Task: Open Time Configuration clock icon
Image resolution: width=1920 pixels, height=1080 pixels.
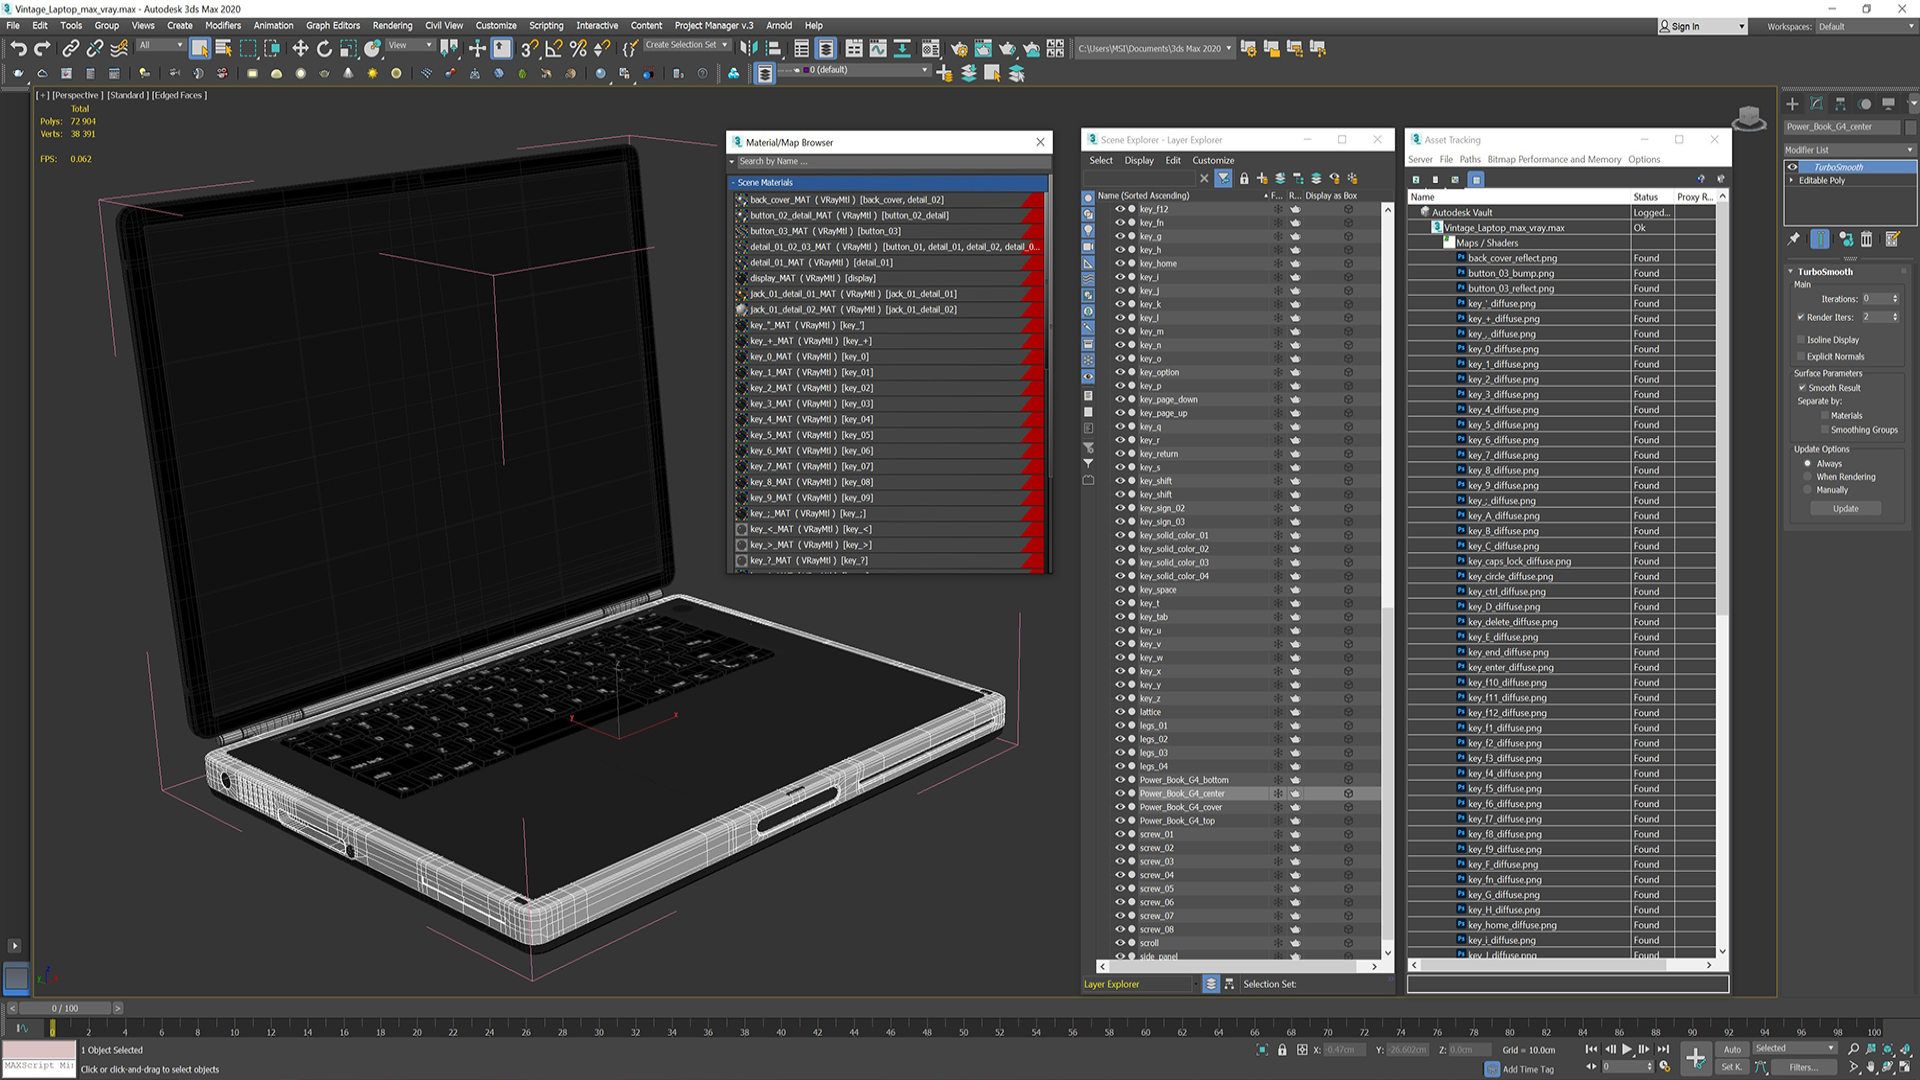Action: point(1664,1067)
